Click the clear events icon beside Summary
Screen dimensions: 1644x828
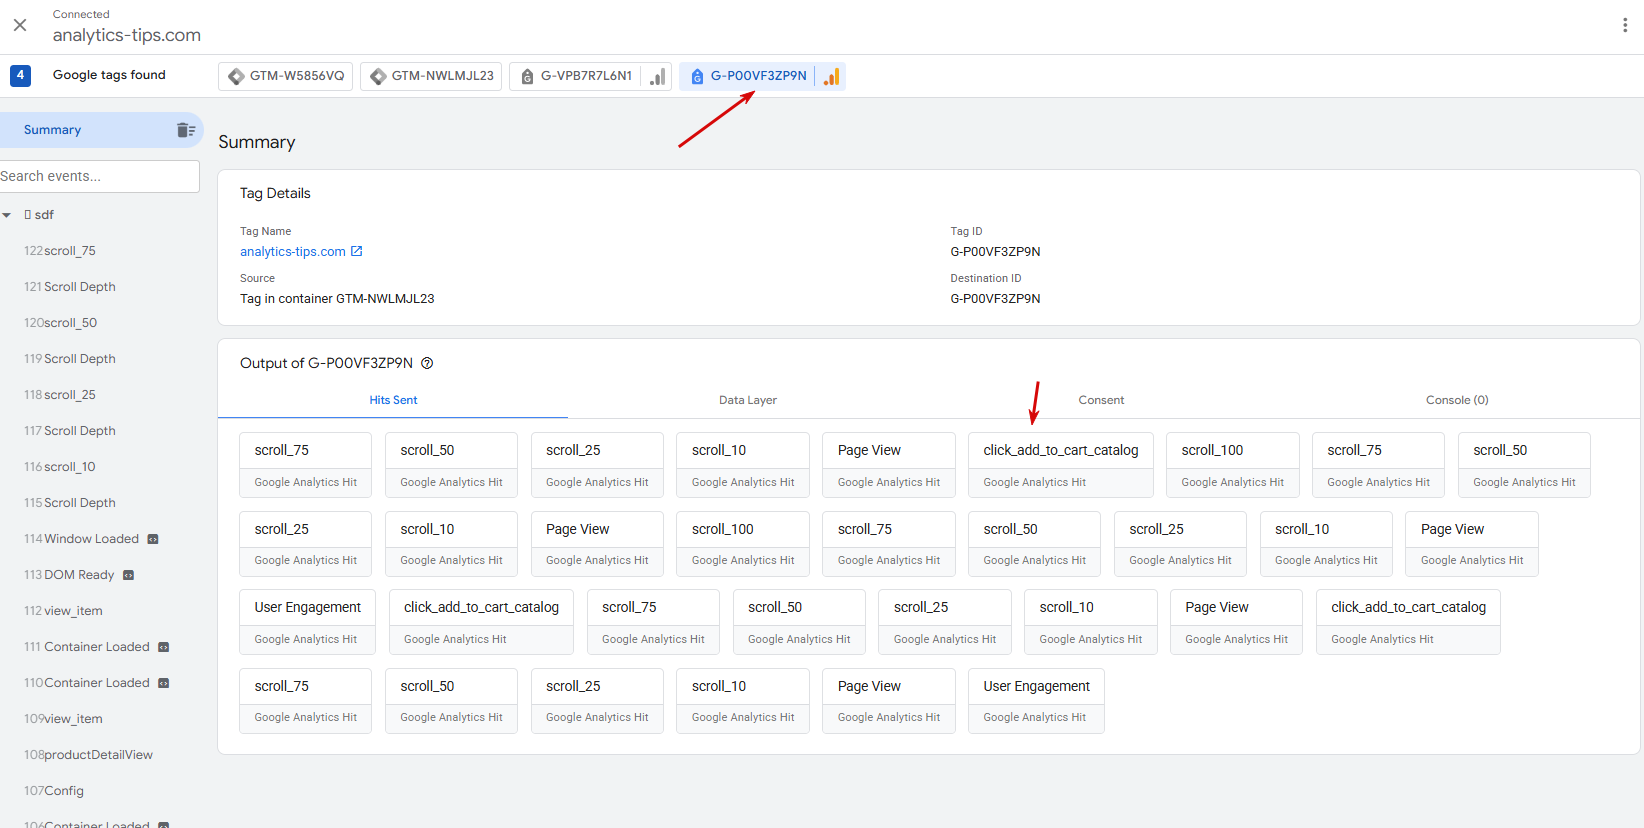click(x=186, y=130)
